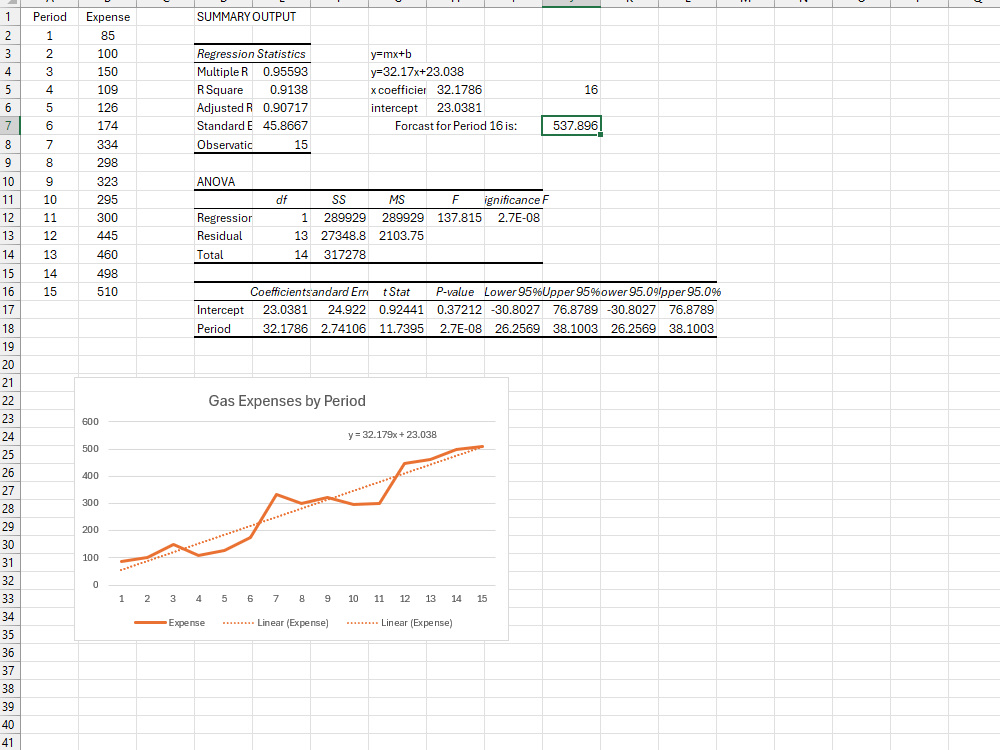Click the Intercept row label in coefficients table
The width and height of the screenshot is (1000, 750).
pyautogui.click(x=223, y=309)
